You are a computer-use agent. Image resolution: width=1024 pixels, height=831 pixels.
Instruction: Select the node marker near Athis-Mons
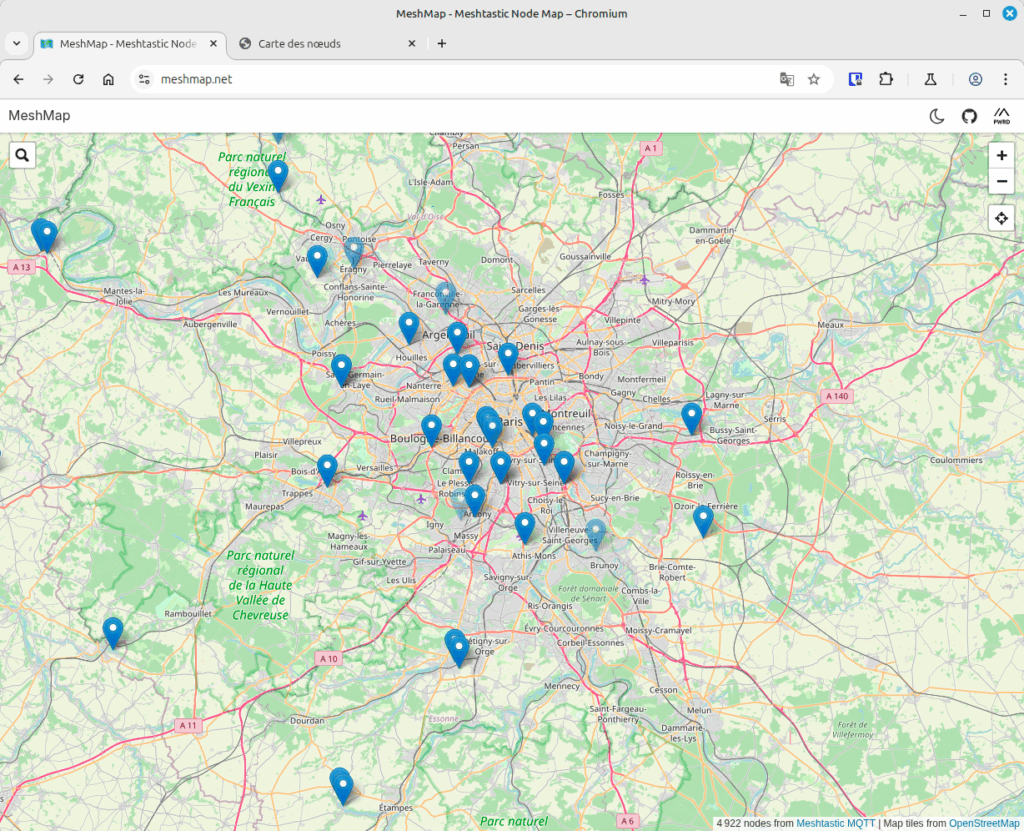coord(525,527)
